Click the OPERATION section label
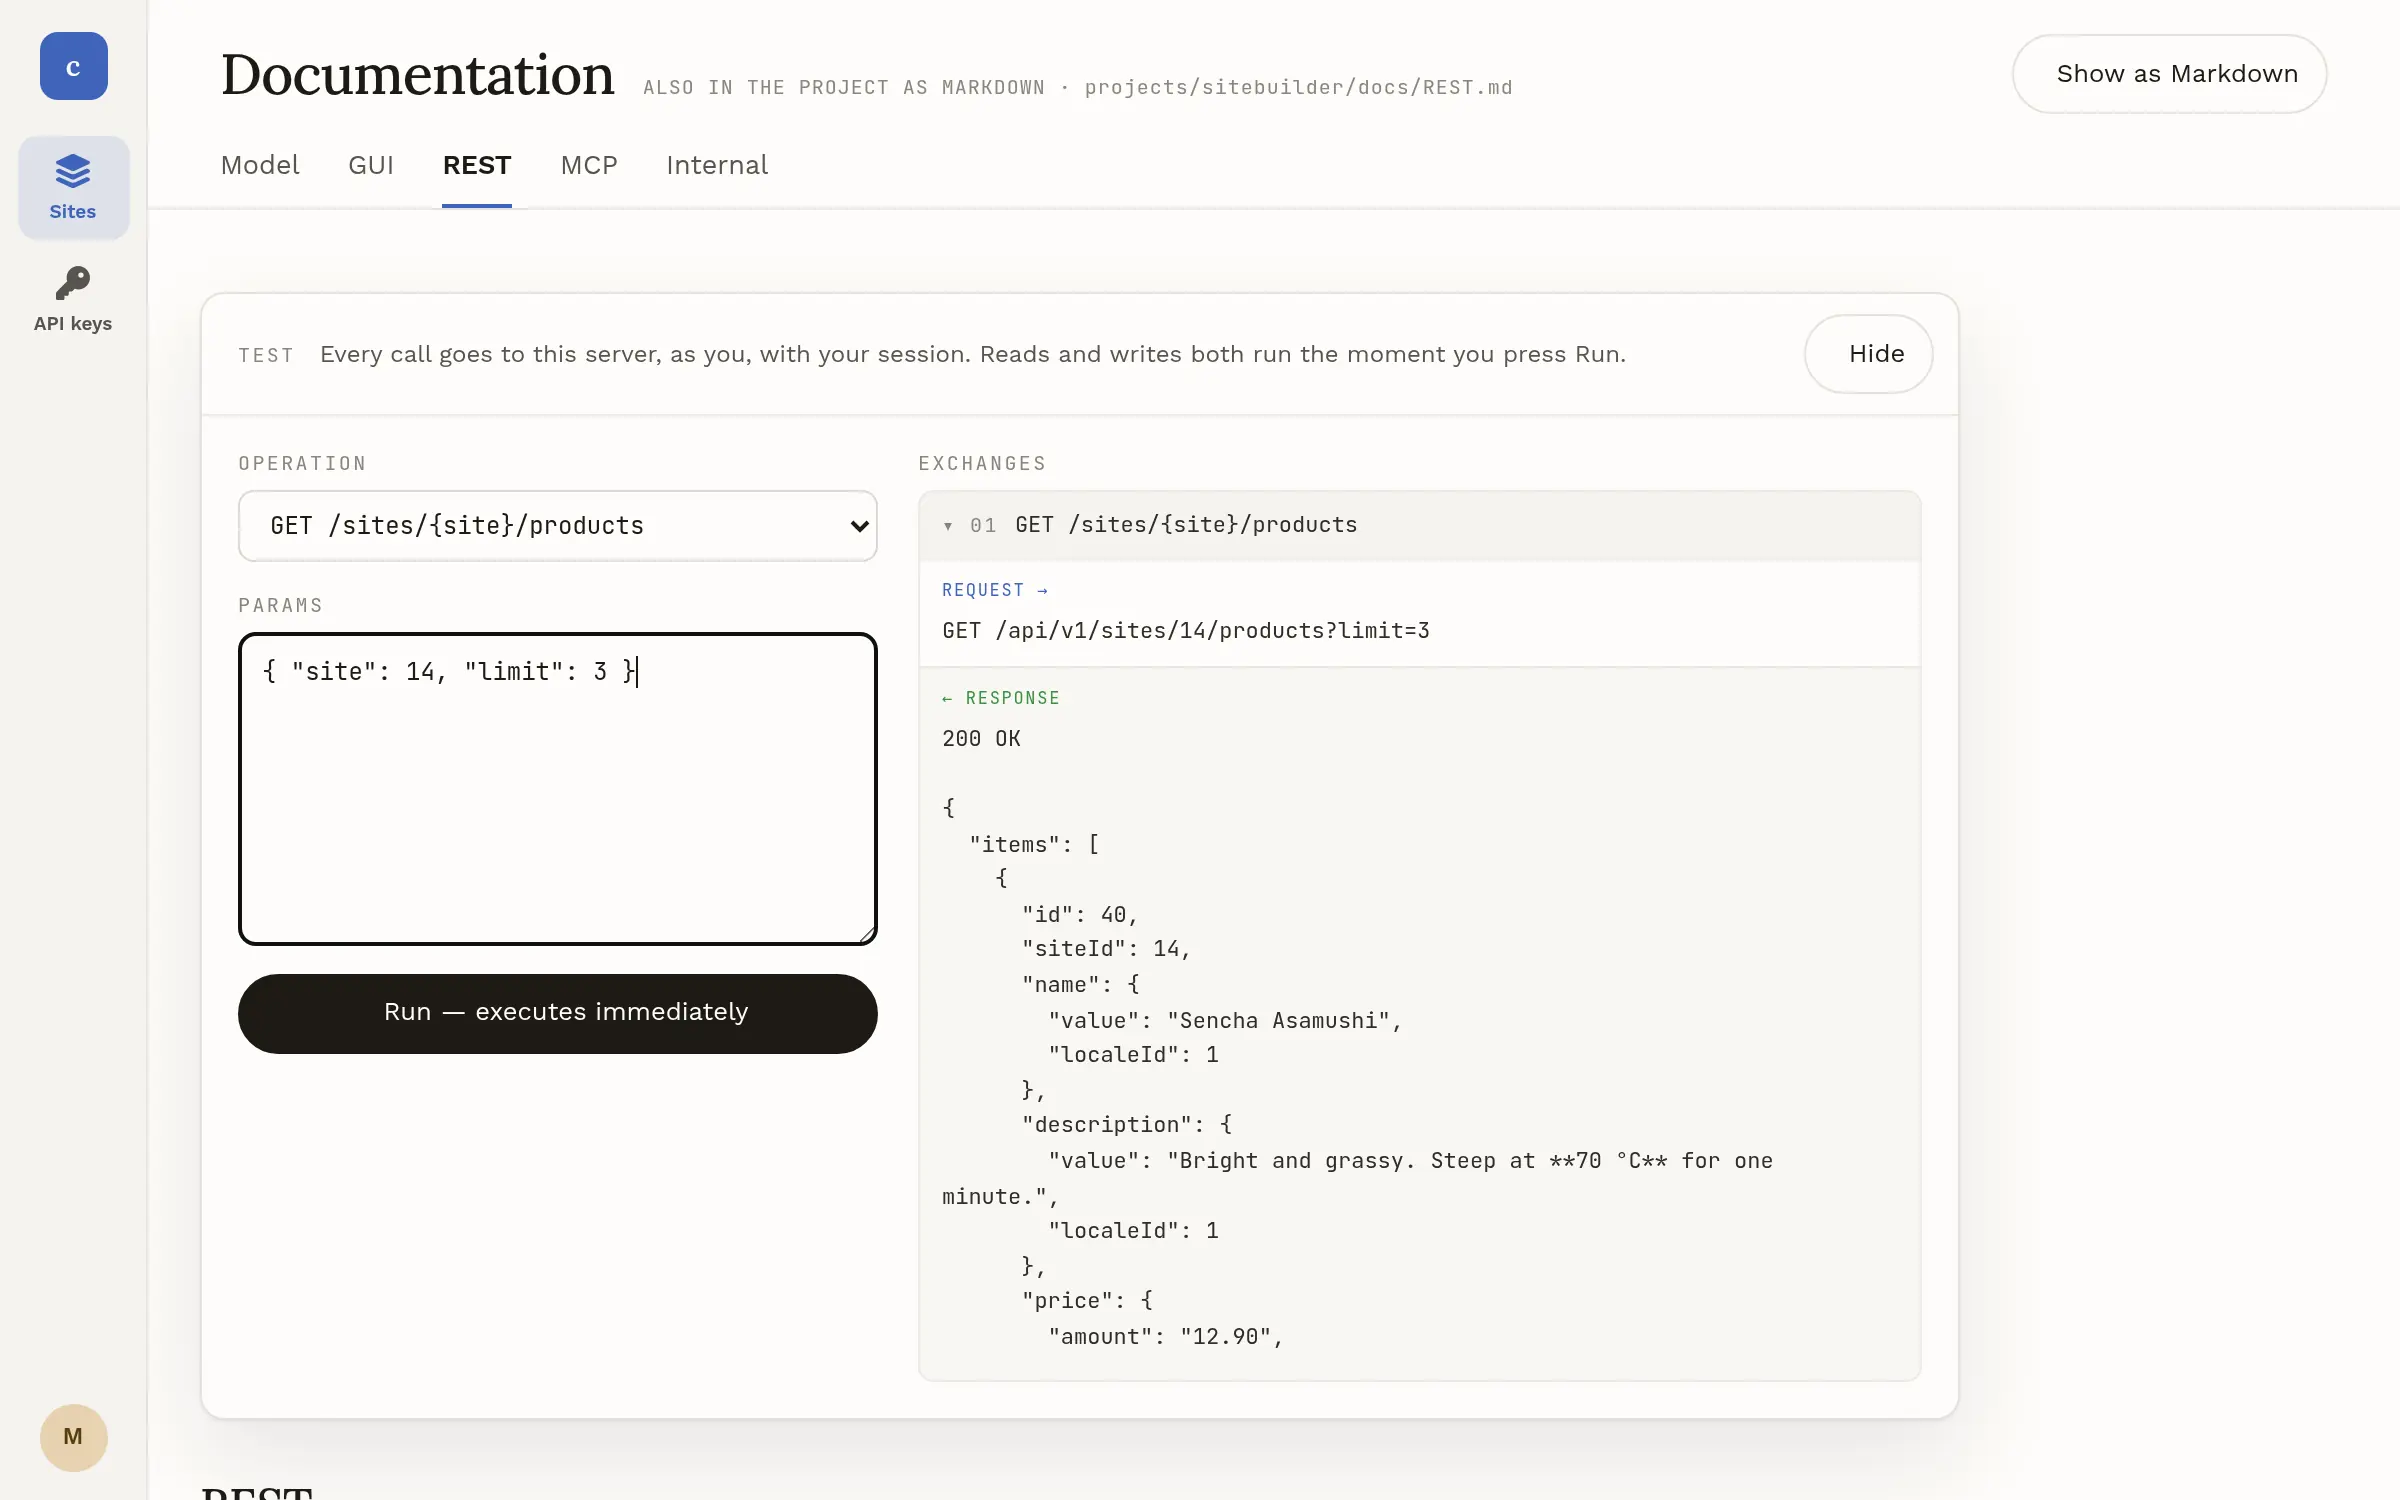The image size is (2400, 1500). point(302,463)
